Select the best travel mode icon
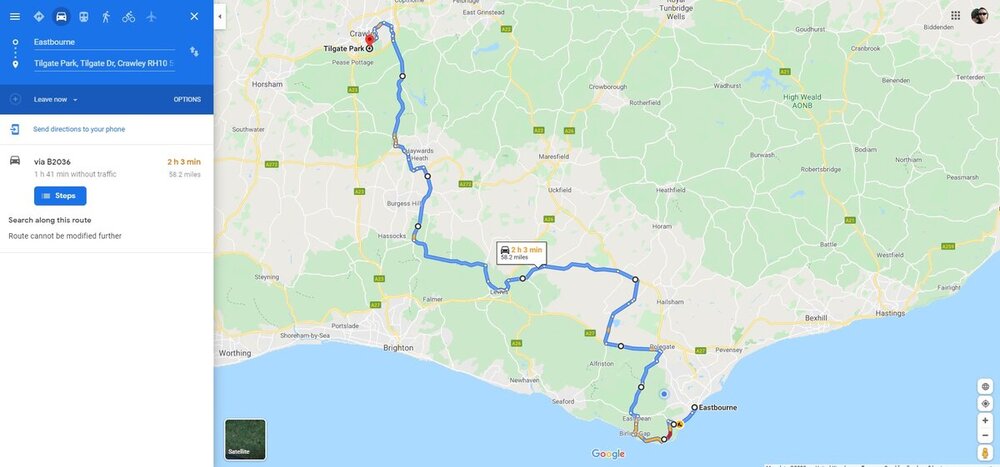Image resolution: width=1000 pixels, height=467 pixels. pos(38,17)
